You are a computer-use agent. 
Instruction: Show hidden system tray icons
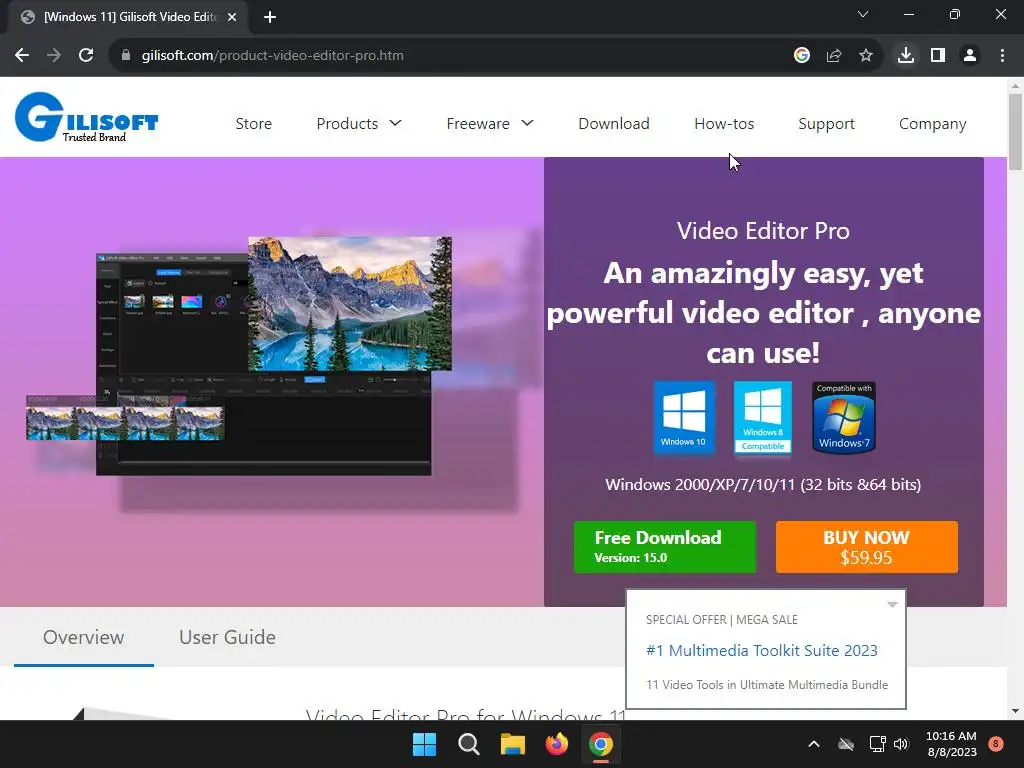coord(814,744)
